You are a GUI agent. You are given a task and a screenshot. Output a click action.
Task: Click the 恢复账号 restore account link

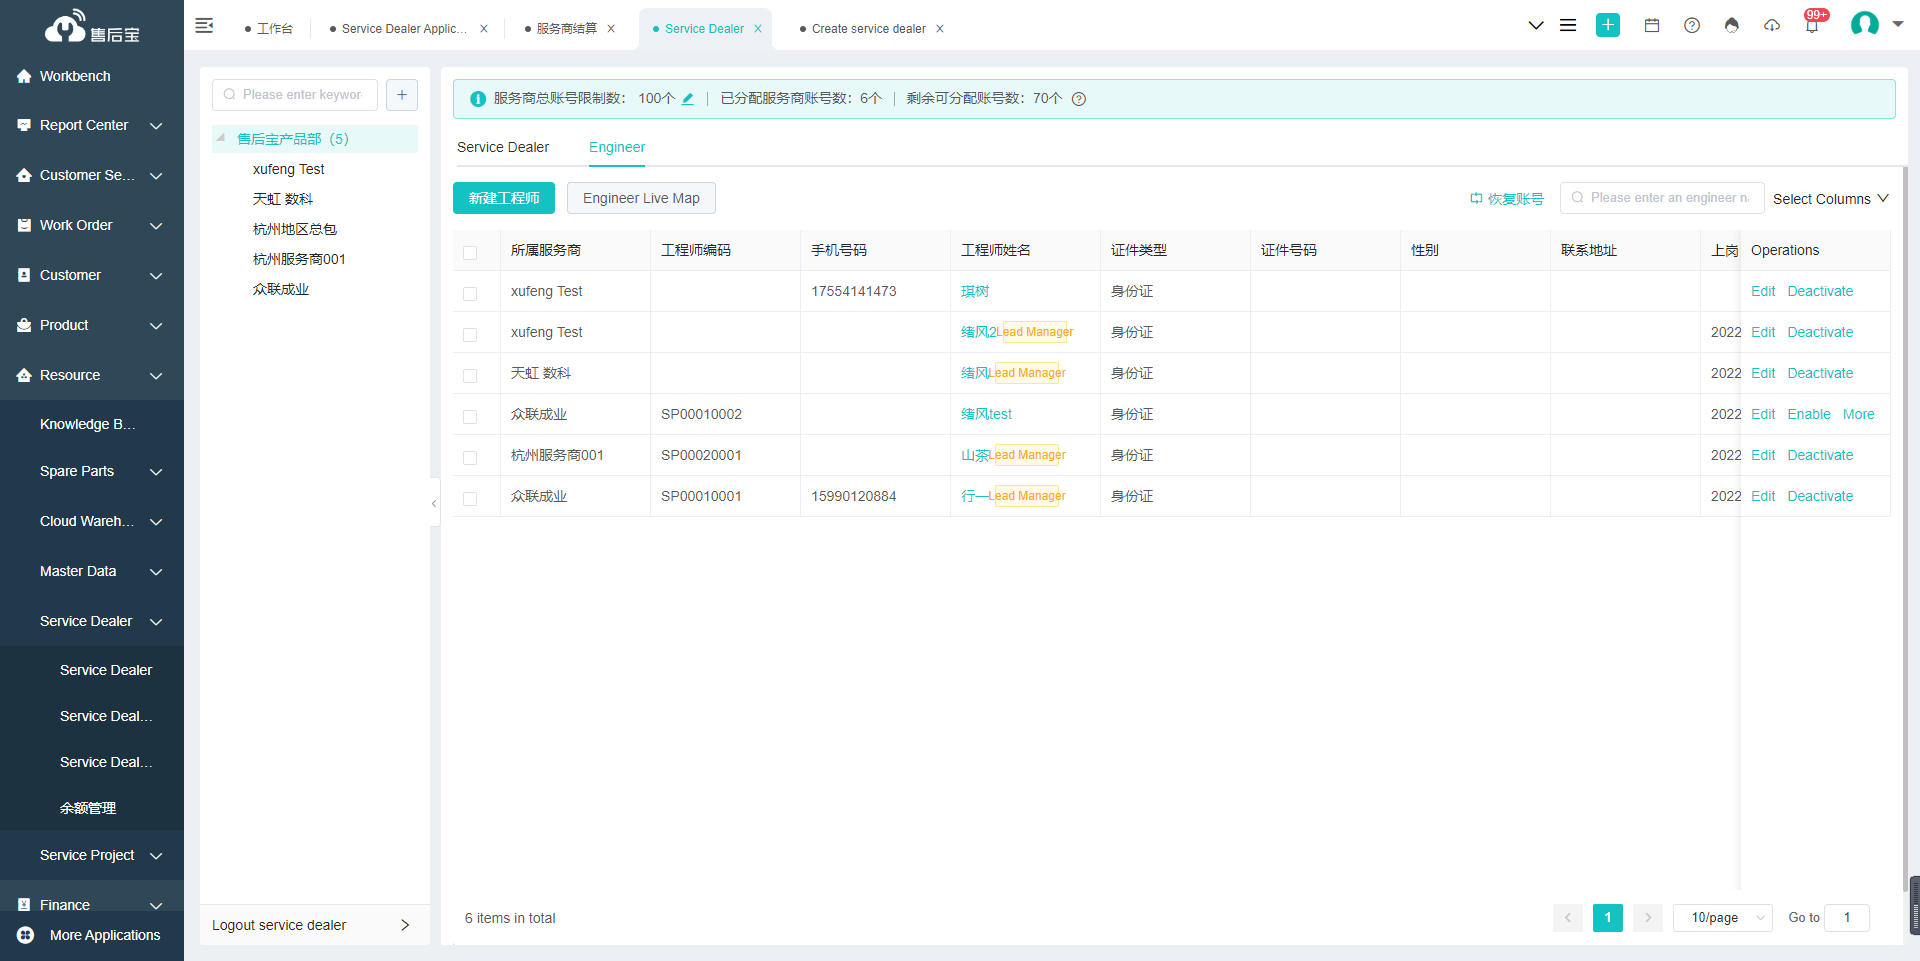tap(1507, 198)
